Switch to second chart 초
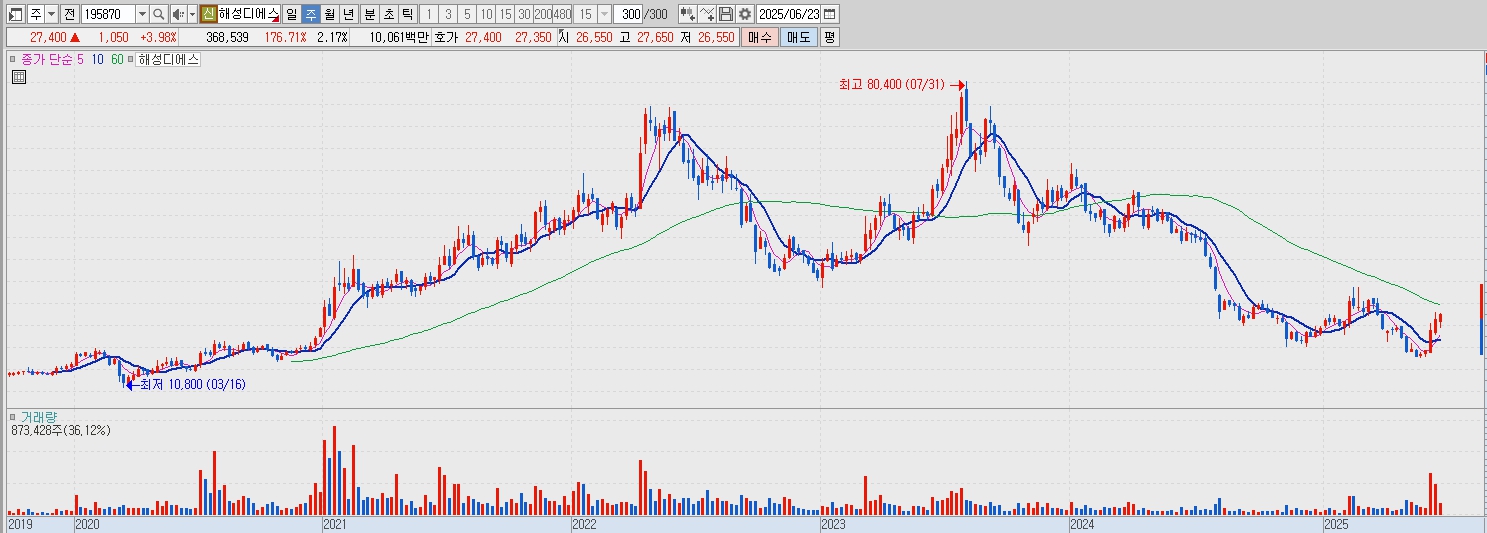 point(389,14)
